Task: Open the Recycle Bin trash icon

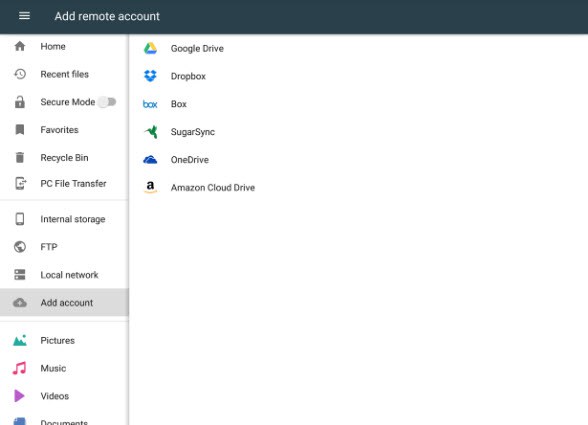Action: 20,158
